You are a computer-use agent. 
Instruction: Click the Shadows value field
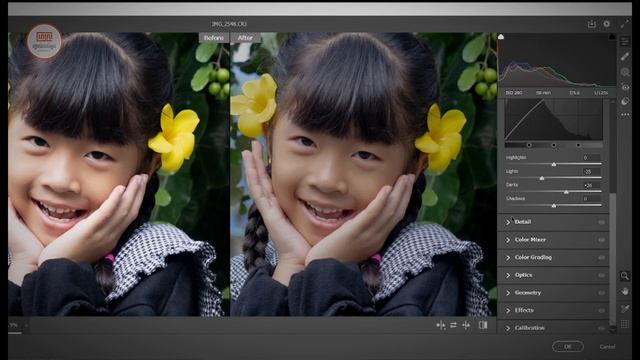591,199
